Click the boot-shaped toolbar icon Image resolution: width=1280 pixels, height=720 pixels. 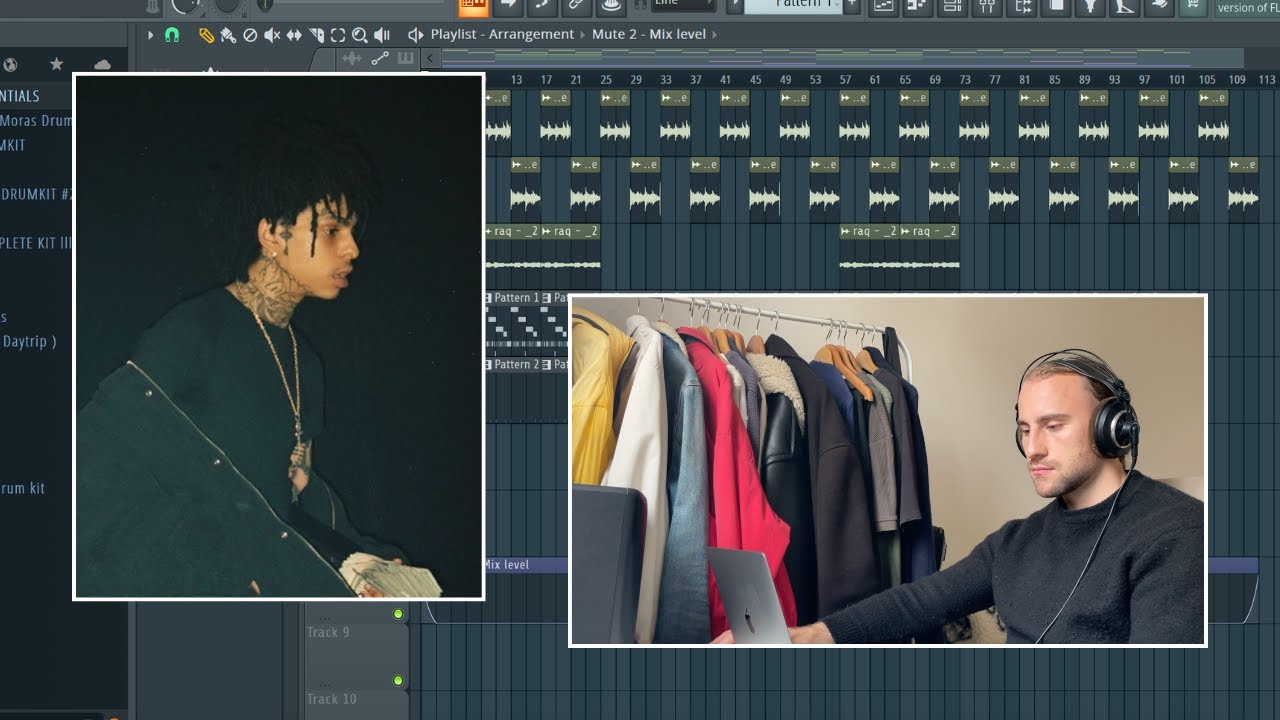[x=1125, y=6]
